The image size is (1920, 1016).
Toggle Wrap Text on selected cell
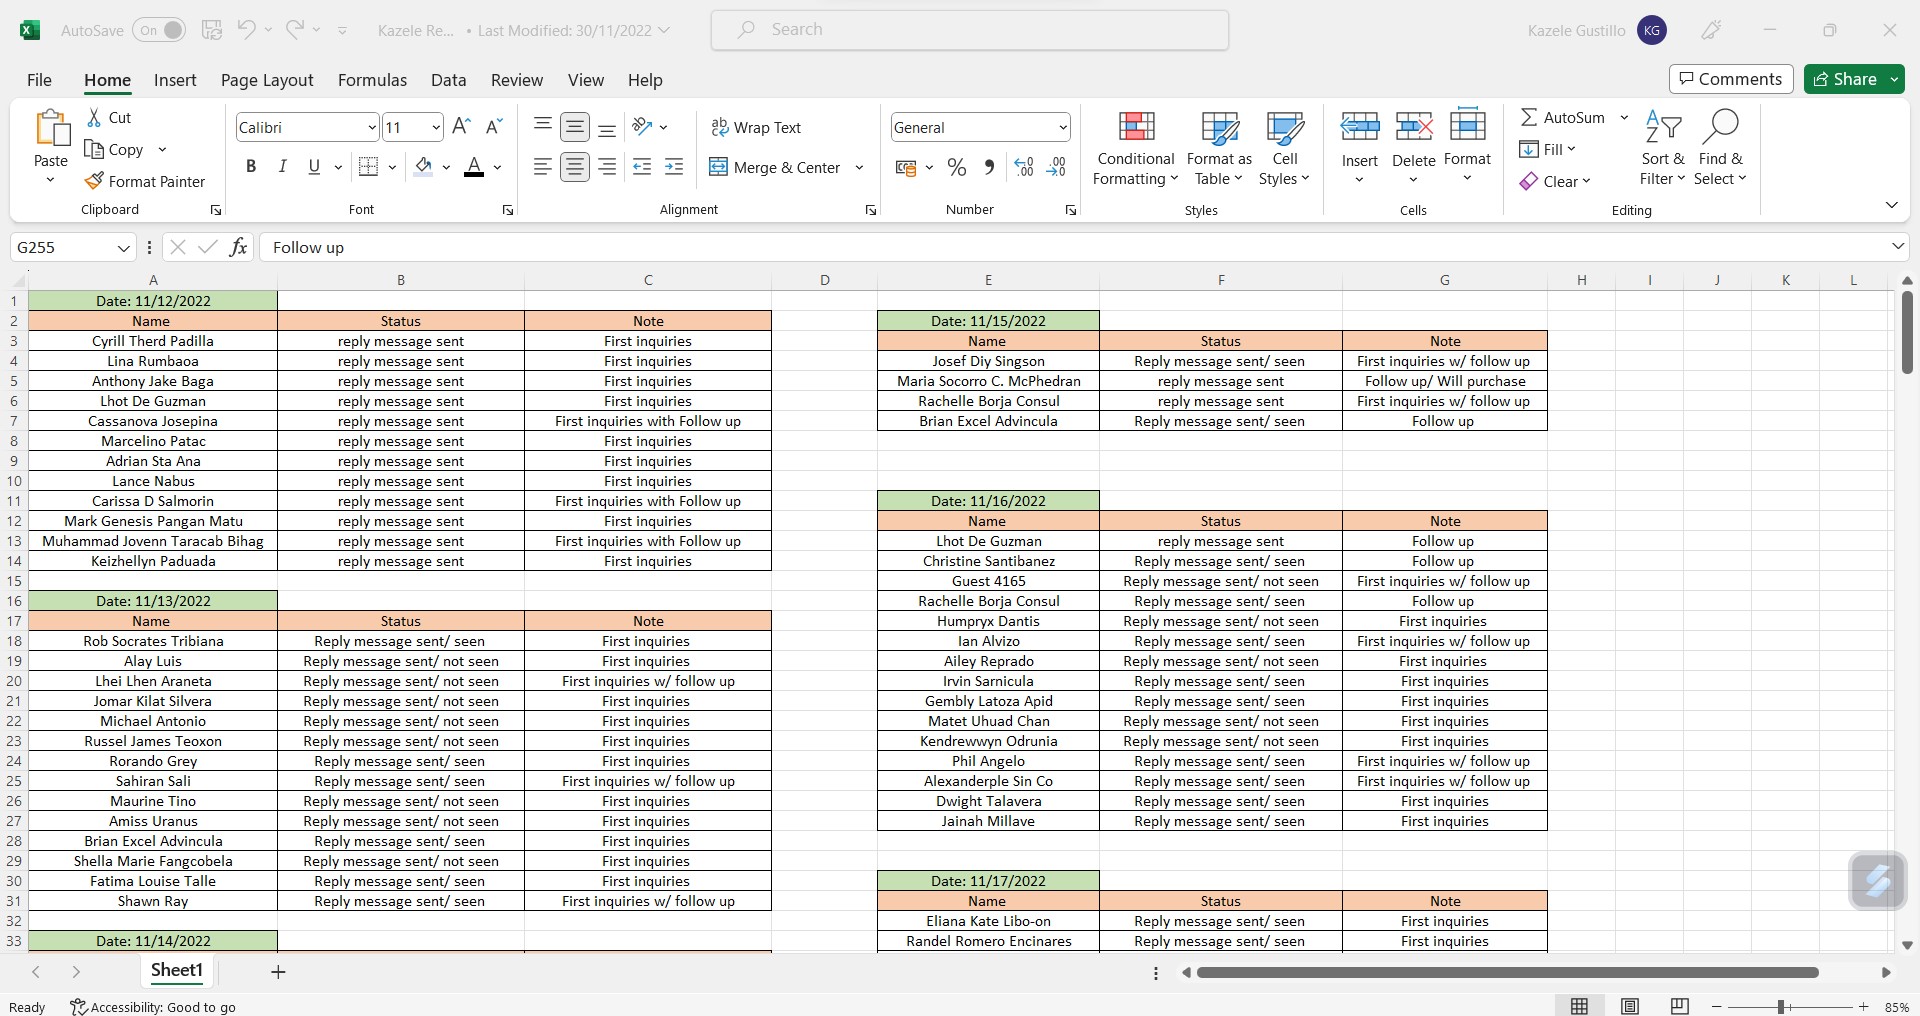(x=756, y=127)
